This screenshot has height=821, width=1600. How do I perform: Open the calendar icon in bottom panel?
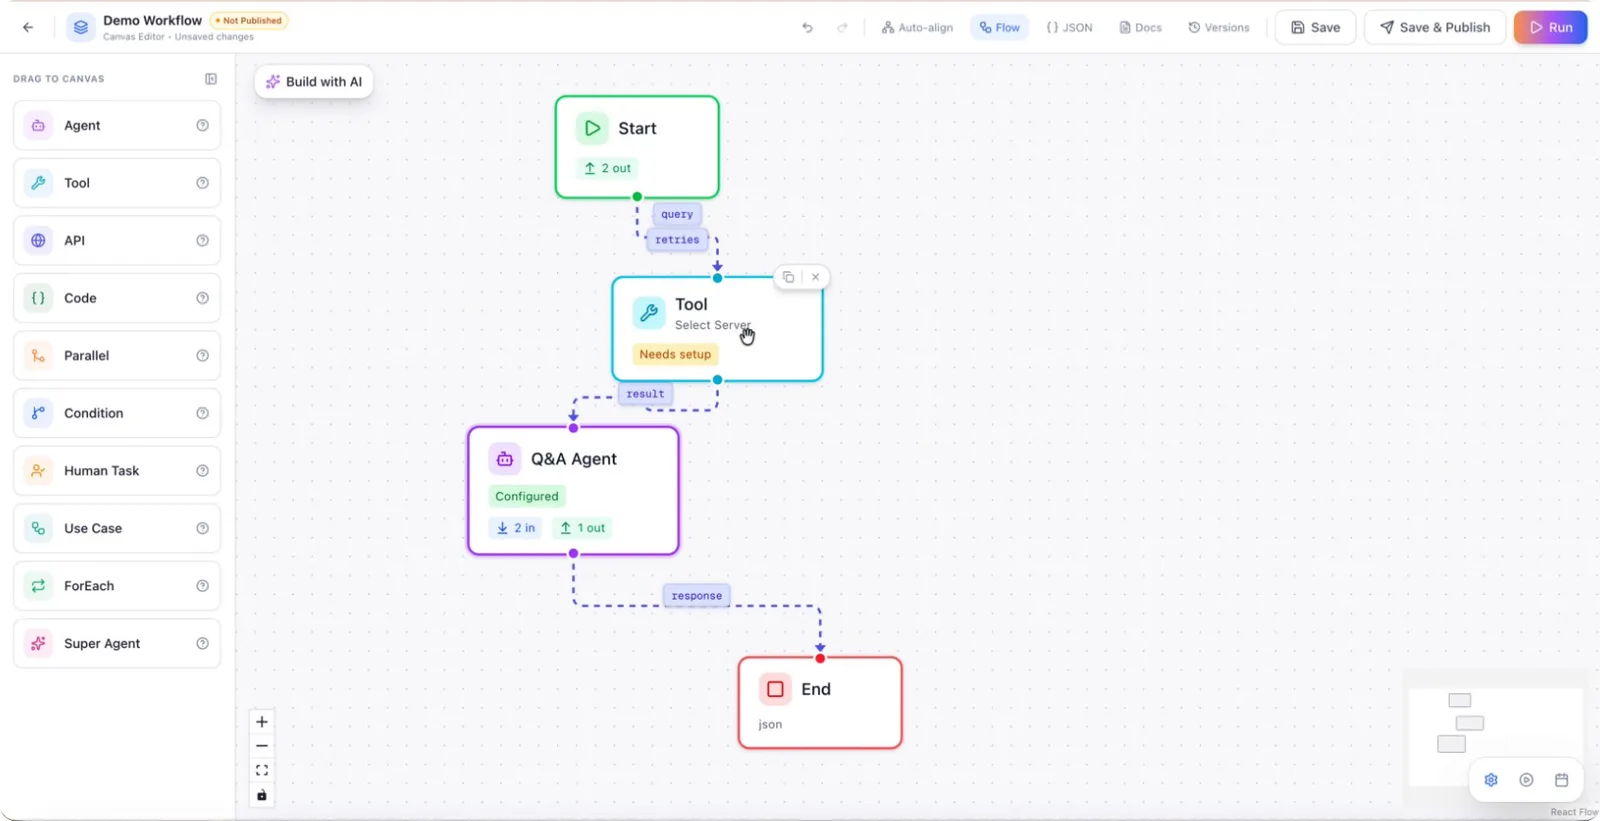[1561, 780]
